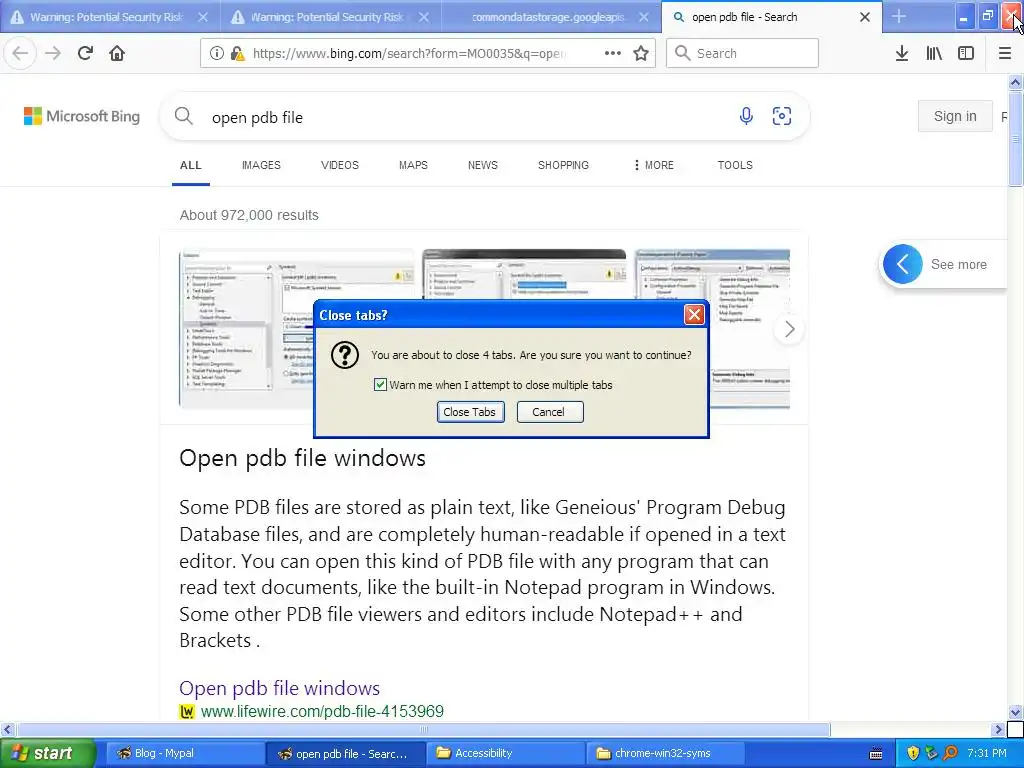Reload the current page
This screenshot has height=768, width=1024.
[x=85, y=54]
